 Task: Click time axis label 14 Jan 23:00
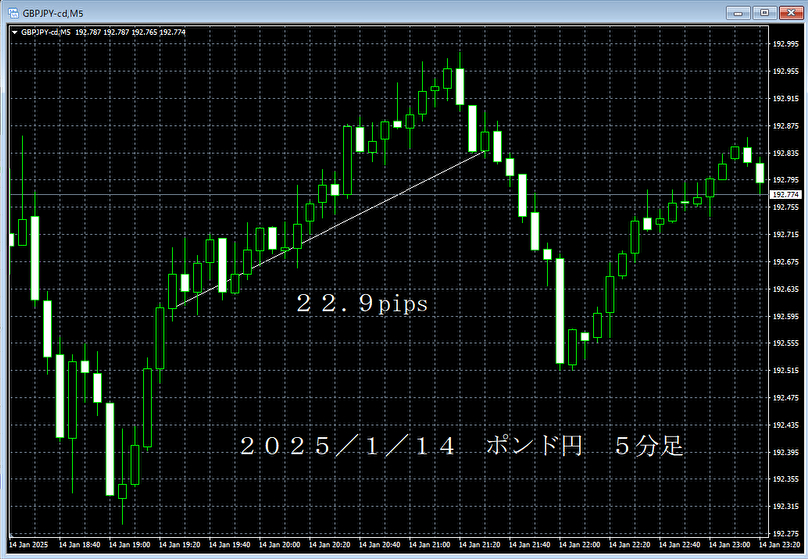[x=729, y=545]
